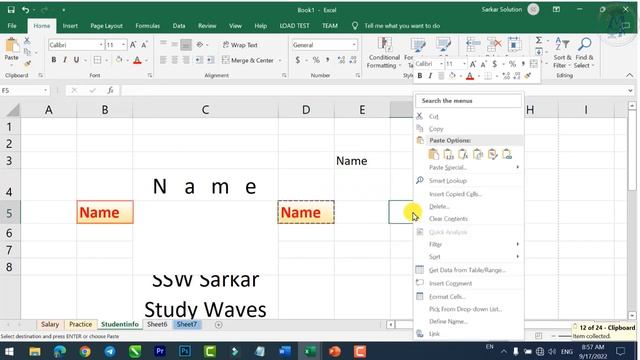Image resolution: width=640 pixels, height=360 pixels.
Task: Open the mini toolbar font size dropdown
Action: coord(464,64)
